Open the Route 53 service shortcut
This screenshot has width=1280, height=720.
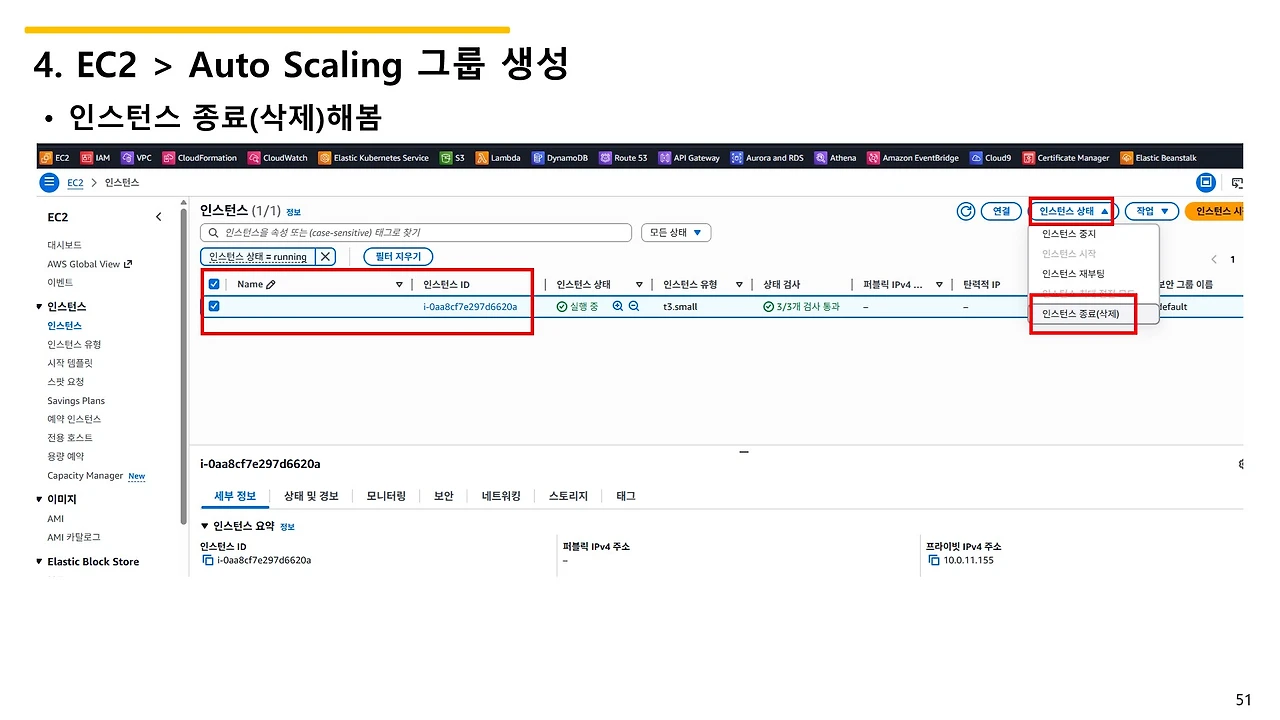[623, 157]
